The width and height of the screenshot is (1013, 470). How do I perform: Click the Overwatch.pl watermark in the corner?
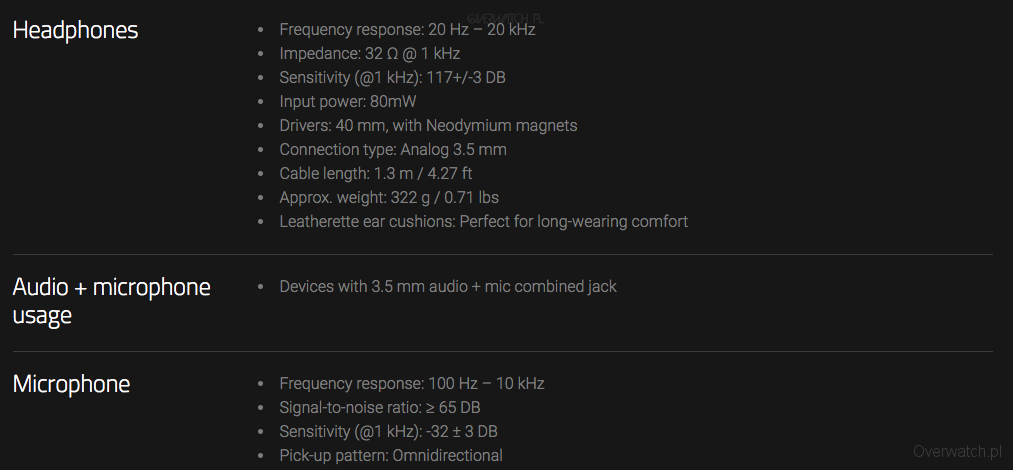[959, 451]
